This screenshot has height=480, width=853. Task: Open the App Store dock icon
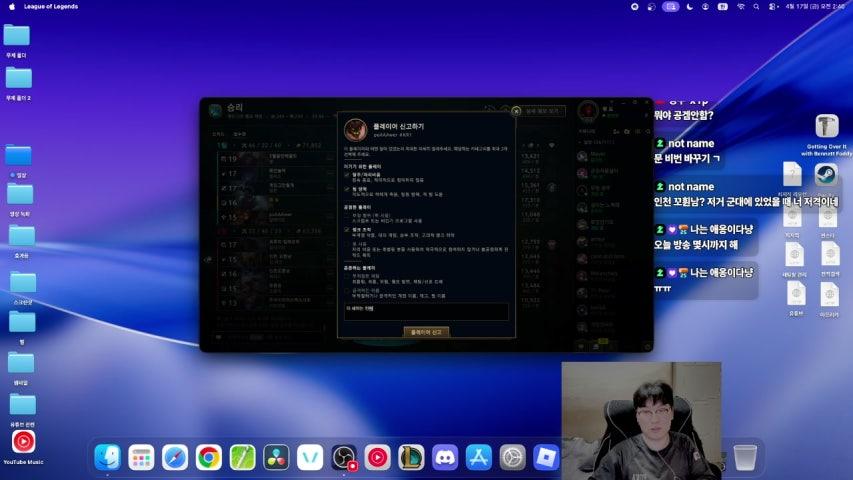pos(479,457)
